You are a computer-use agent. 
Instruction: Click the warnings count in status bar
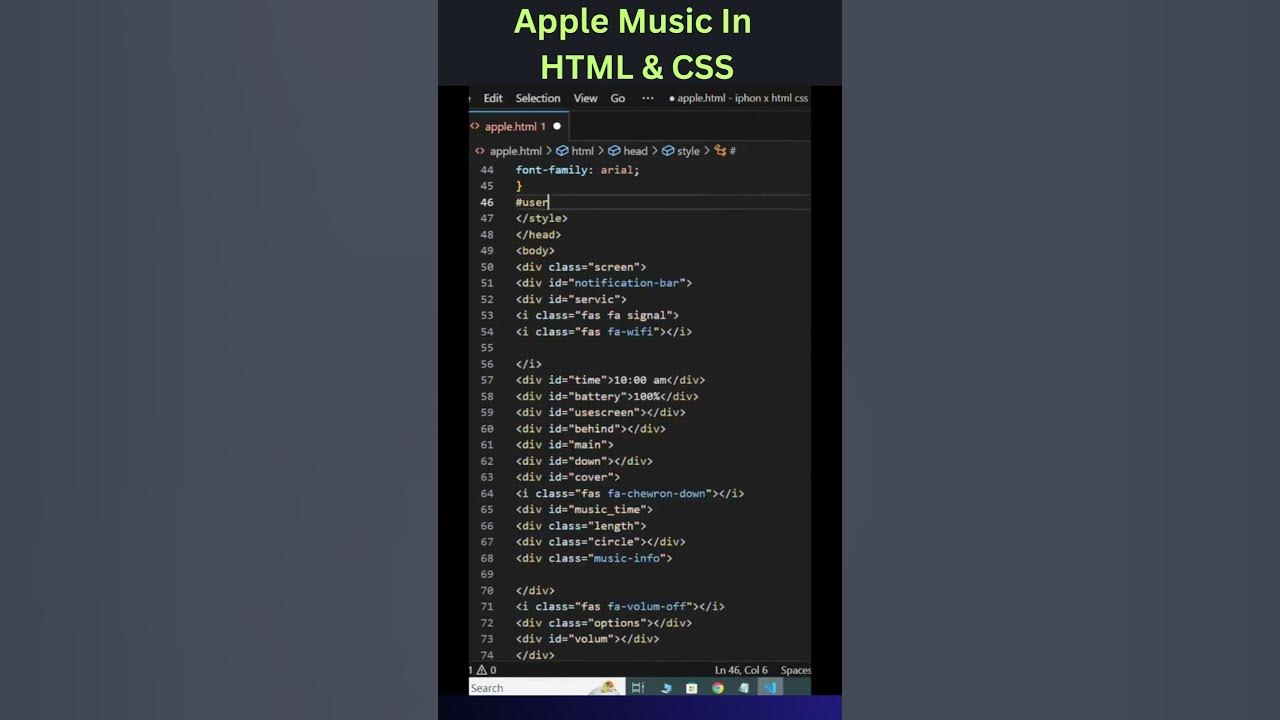coord(486,670)
